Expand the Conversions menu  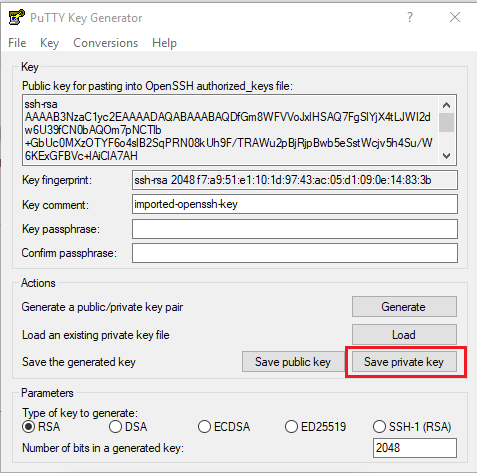[x=105, y=43]
